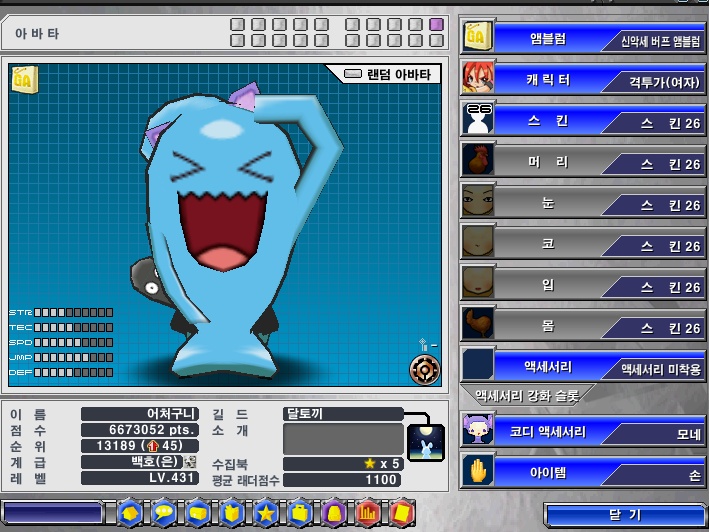This screenshot has width=709, height=532.
Task: Open the yellow briefcase toolbar icon
Action: coord(300,513)
